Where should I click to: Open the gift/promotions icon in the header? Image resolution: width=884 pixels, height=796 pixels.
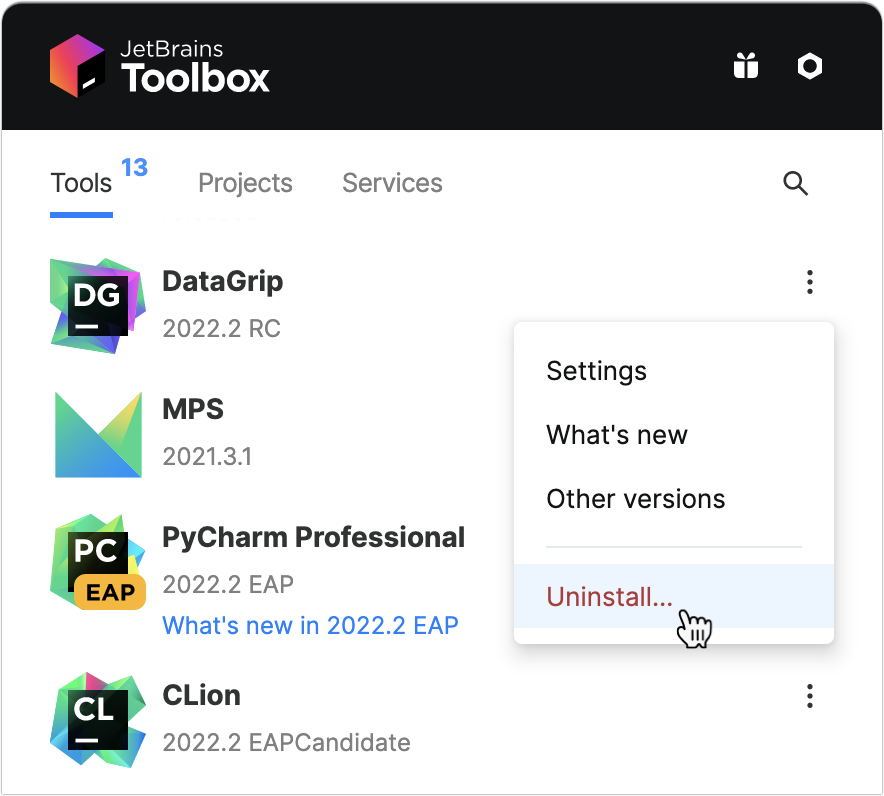(x=745, y=65)
